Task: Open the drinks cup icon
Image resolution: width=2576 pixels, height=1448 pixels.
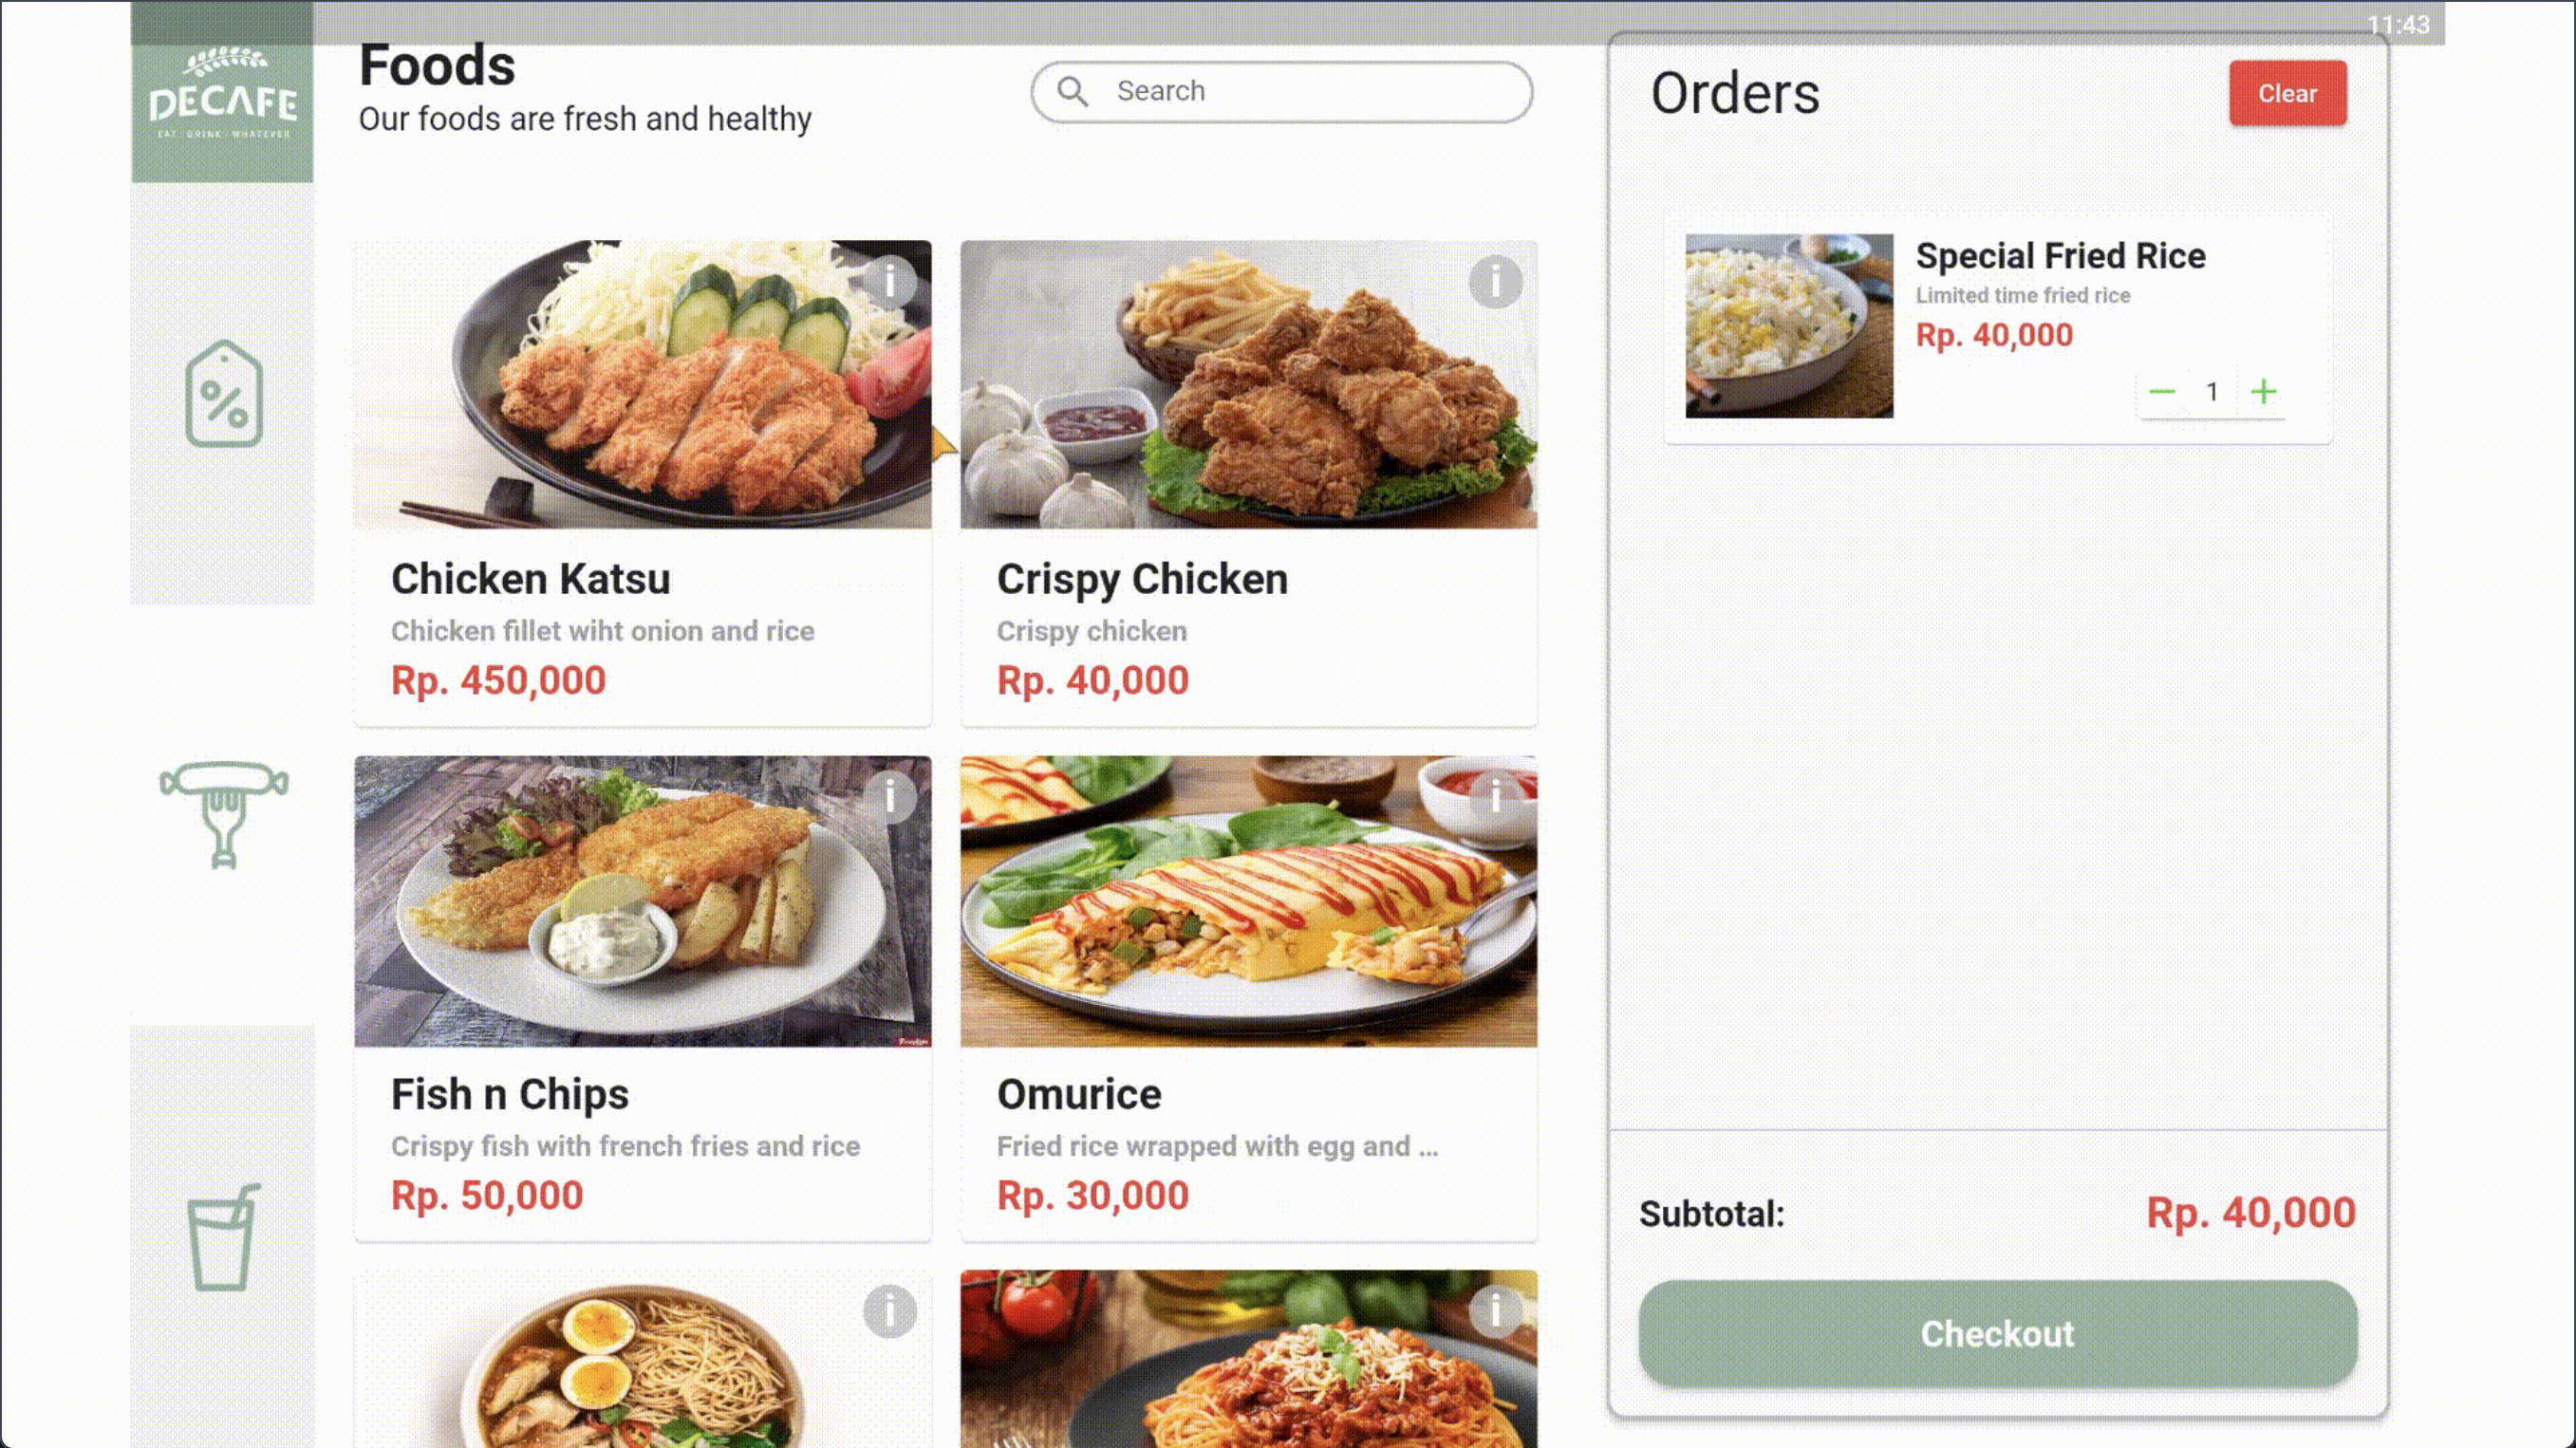Action: click(223, 1237)
